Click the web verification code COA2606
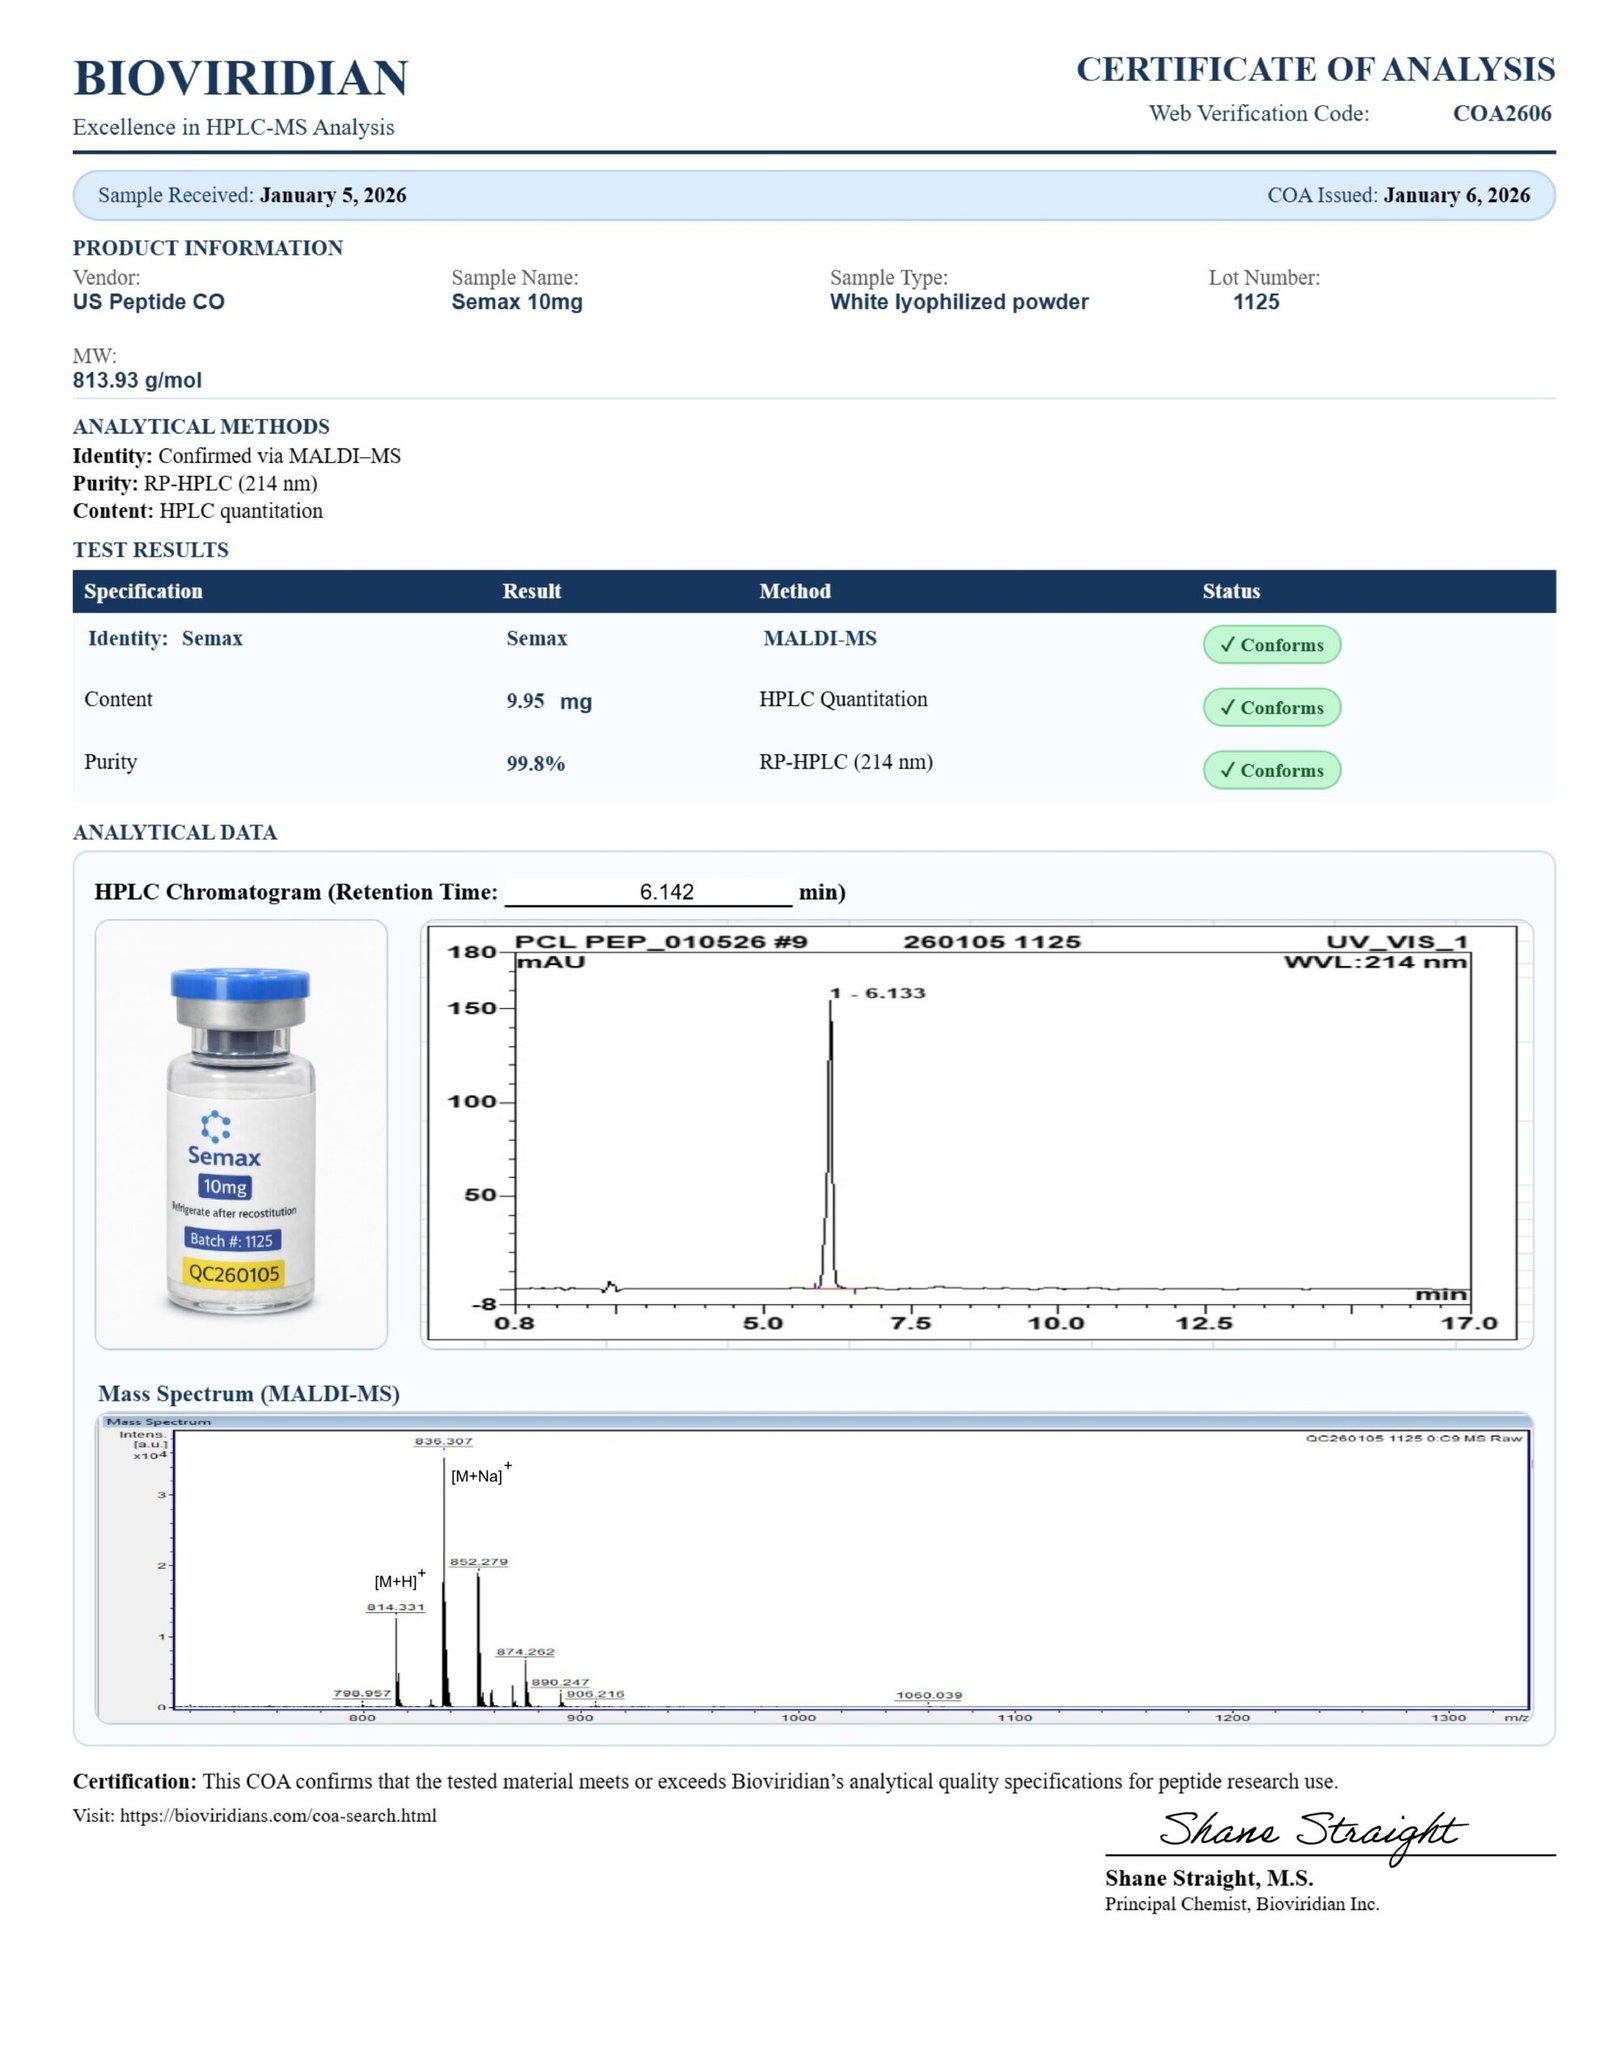Viewport: 1600px width, 2071px height. (x=1501, y=113)
